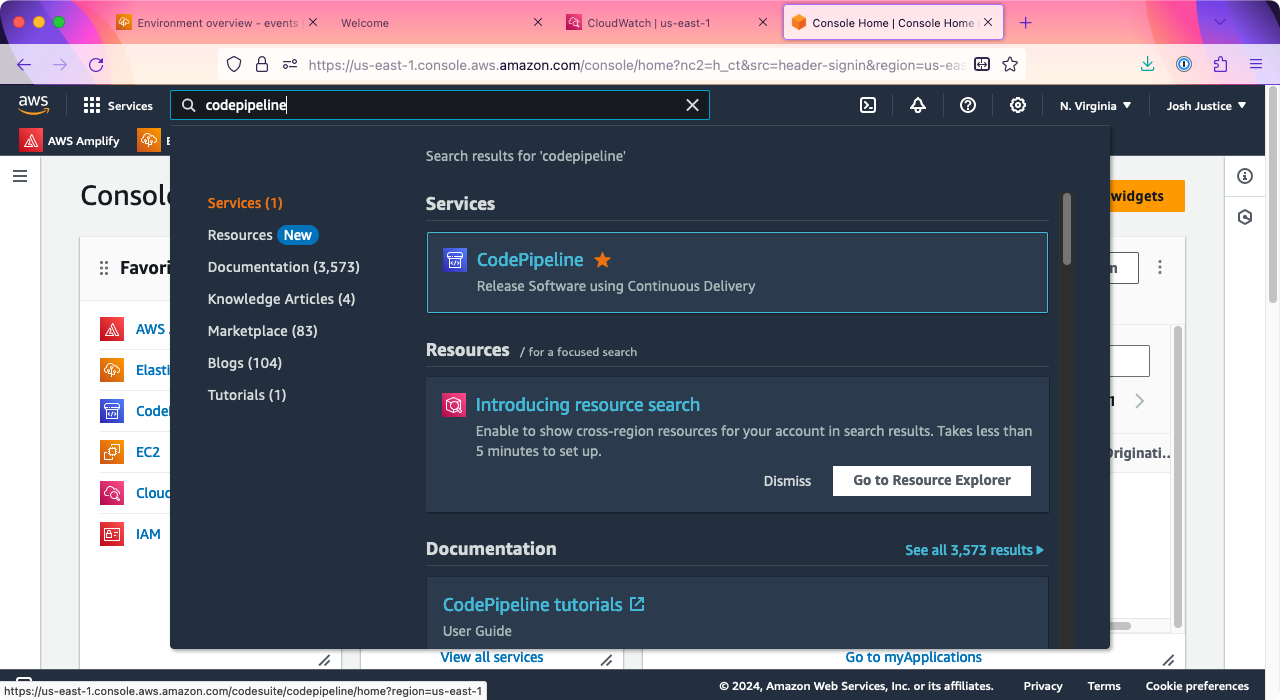The height and width of the screenshot is (700, 1280).
Task: Toggle the left navigation hamburger menu
Action: tap(20, 176)
